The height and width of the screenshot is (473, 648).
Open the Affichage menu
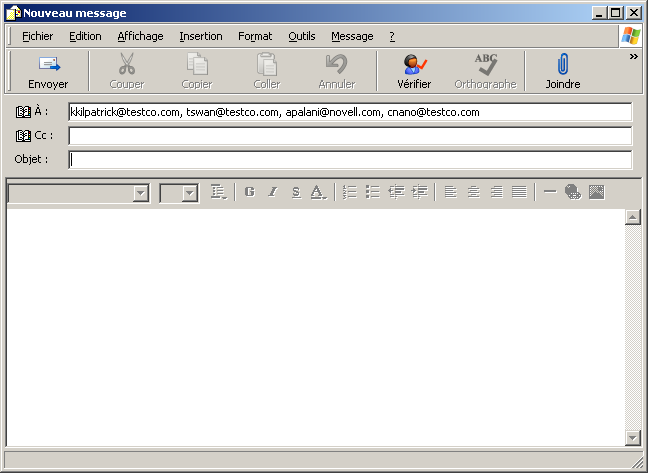tap(140, 36)
